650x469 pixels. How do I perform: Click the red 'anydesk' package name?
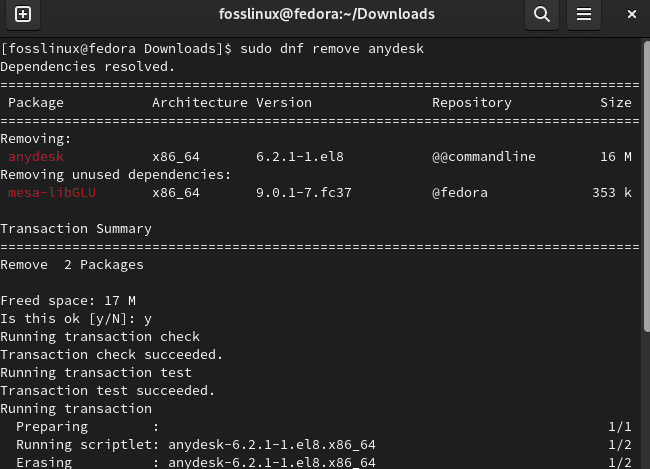pyautogui.click(x=36, y=157)
